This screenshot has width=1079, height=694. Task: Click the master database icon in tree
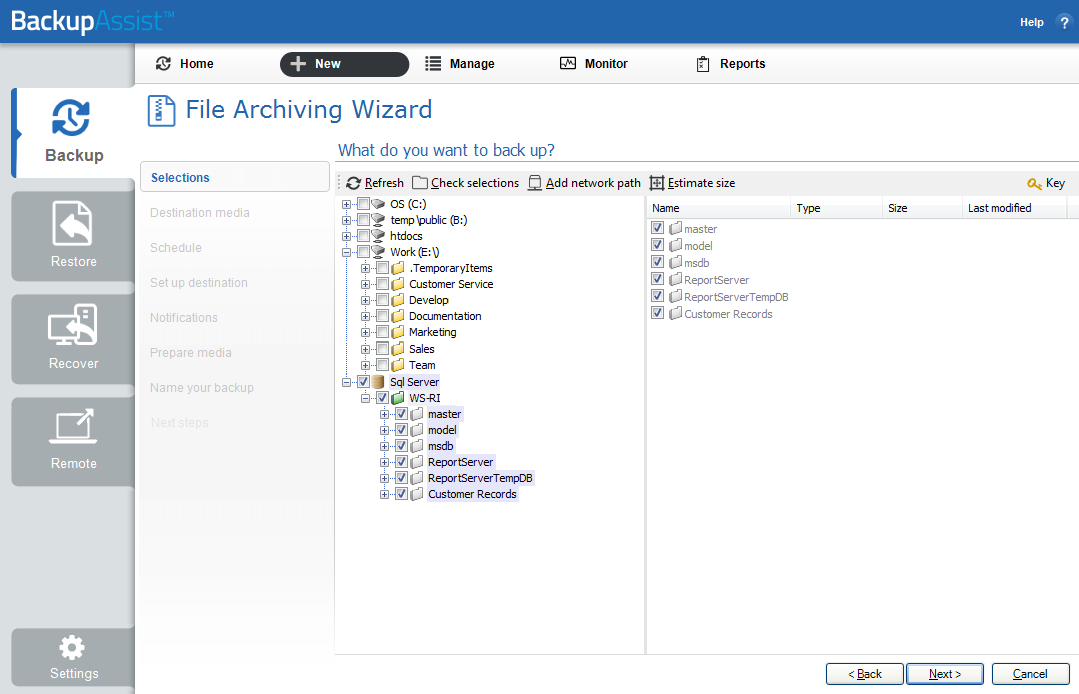pyautogui.click(x=416, y=414)
